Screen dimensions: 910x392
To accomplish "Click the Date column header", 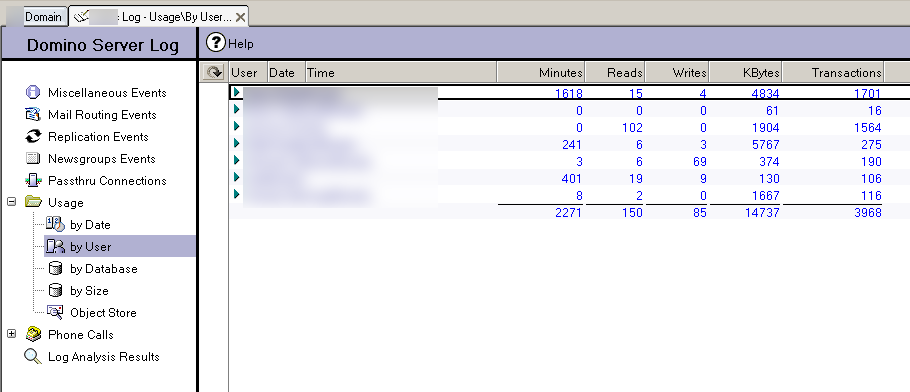I will [x=286, y=73].
